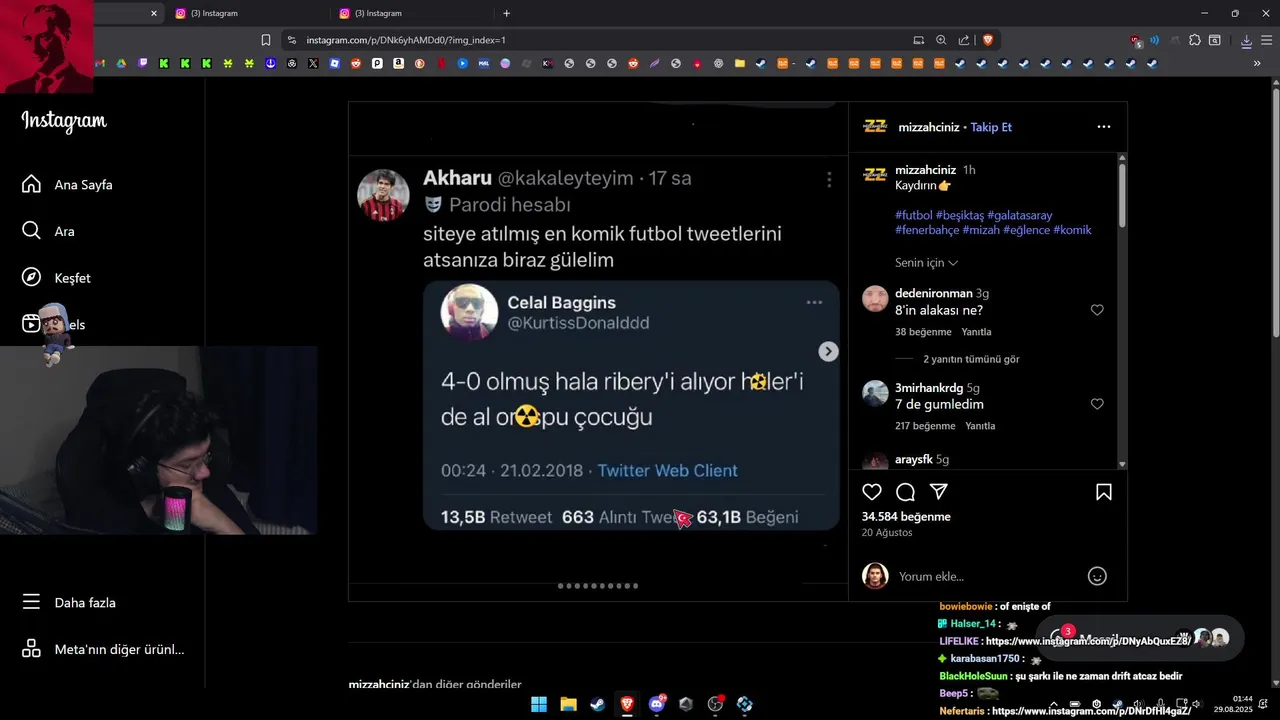1280x720 pixels.
Task: Expand the bookmarks bar overflow chevron
Action: (1257, 64)
